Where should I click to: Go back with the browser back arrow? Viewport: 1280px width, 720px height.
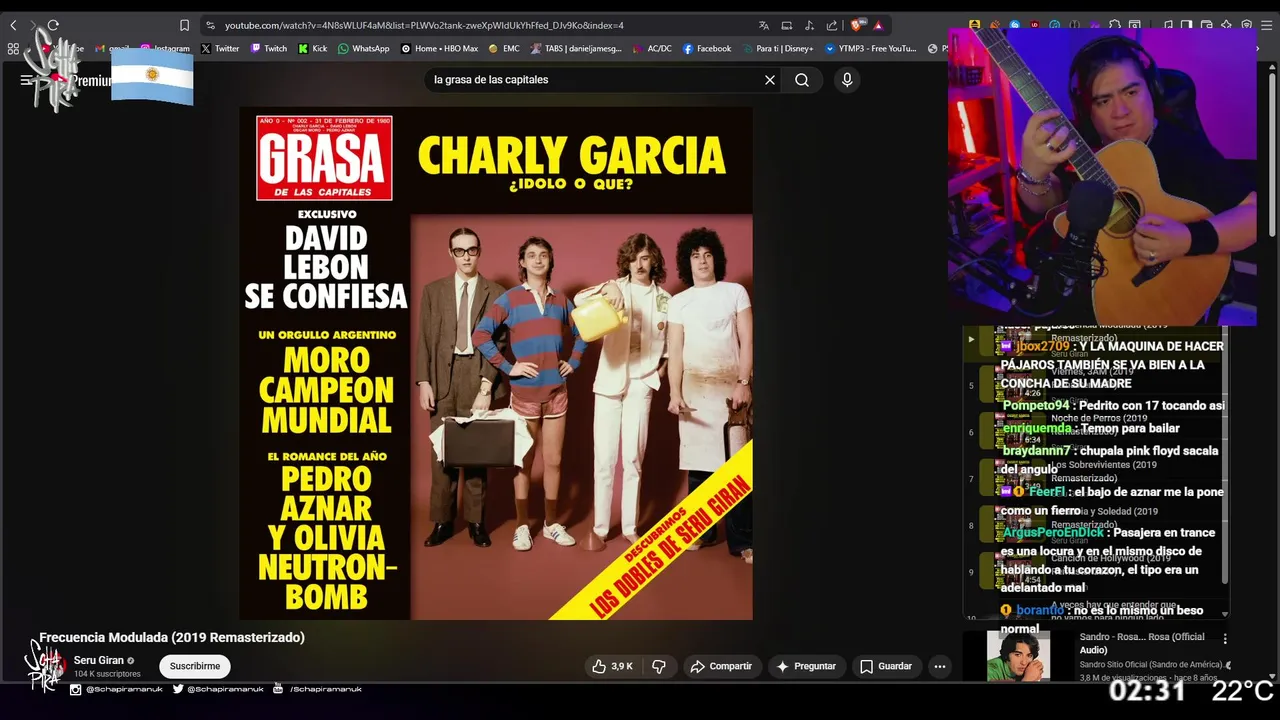click(x=13, y=25)
